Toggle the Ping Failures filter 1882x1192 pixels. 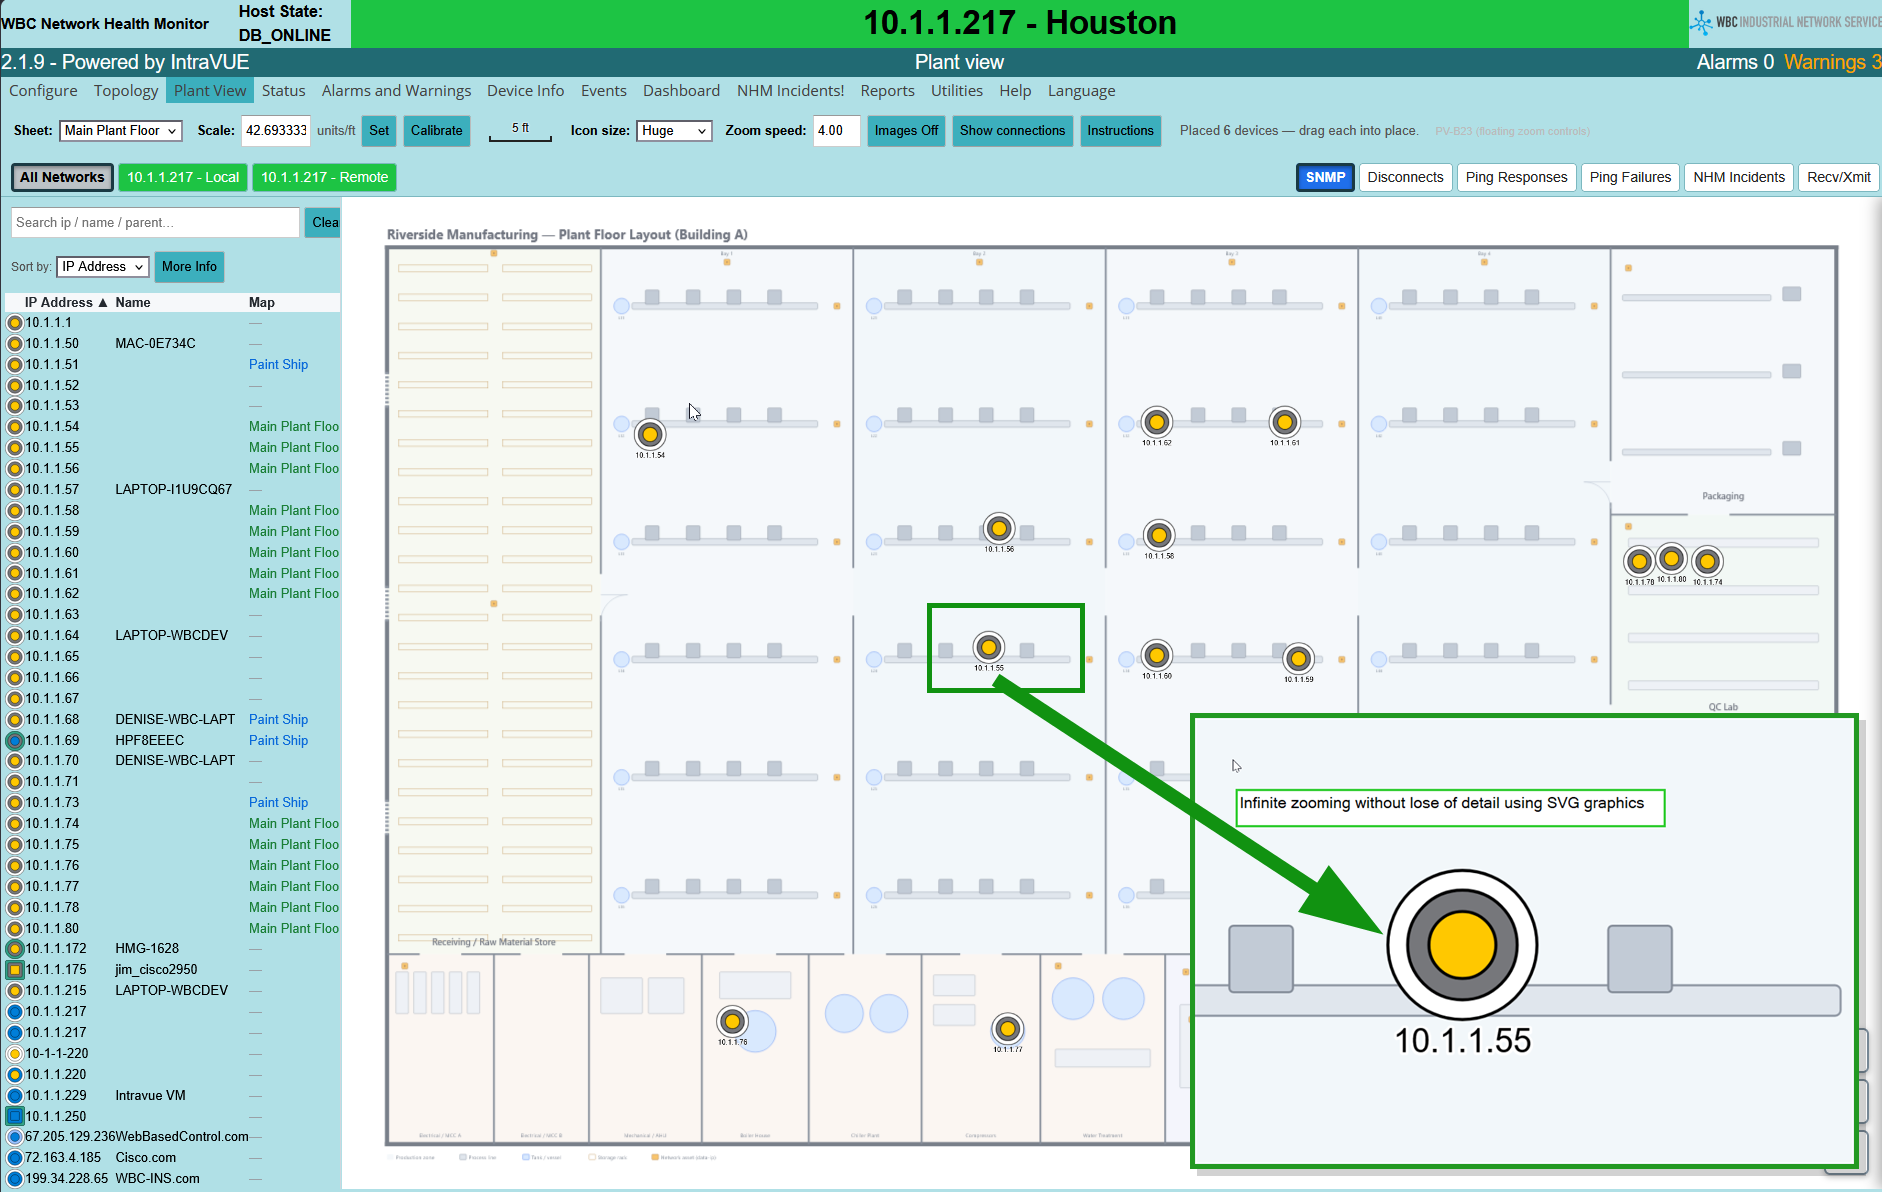[x=1630, y=178]
